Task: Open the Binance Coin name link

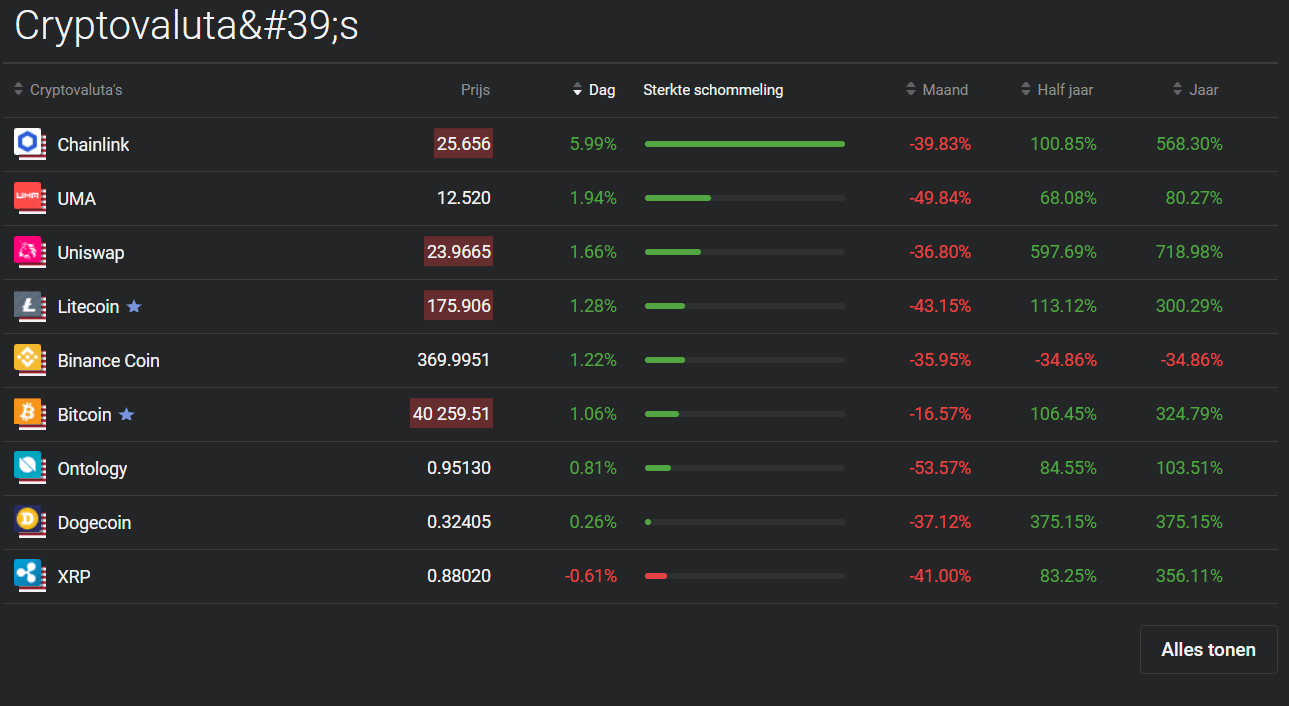Action: (108, 361)
